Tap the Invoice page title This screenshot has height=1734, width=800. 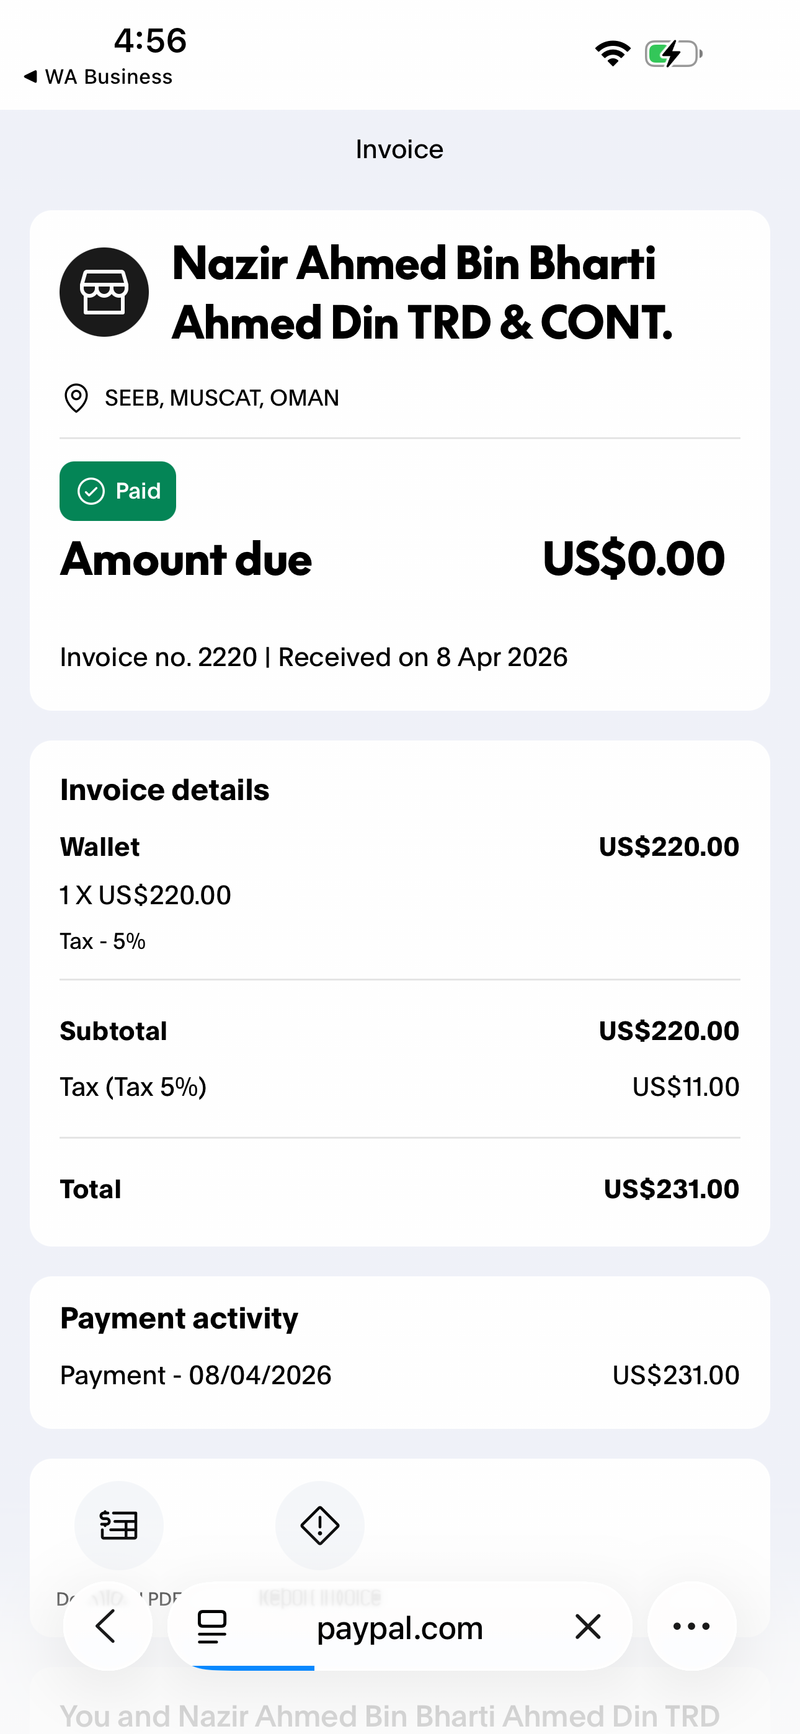399,149
